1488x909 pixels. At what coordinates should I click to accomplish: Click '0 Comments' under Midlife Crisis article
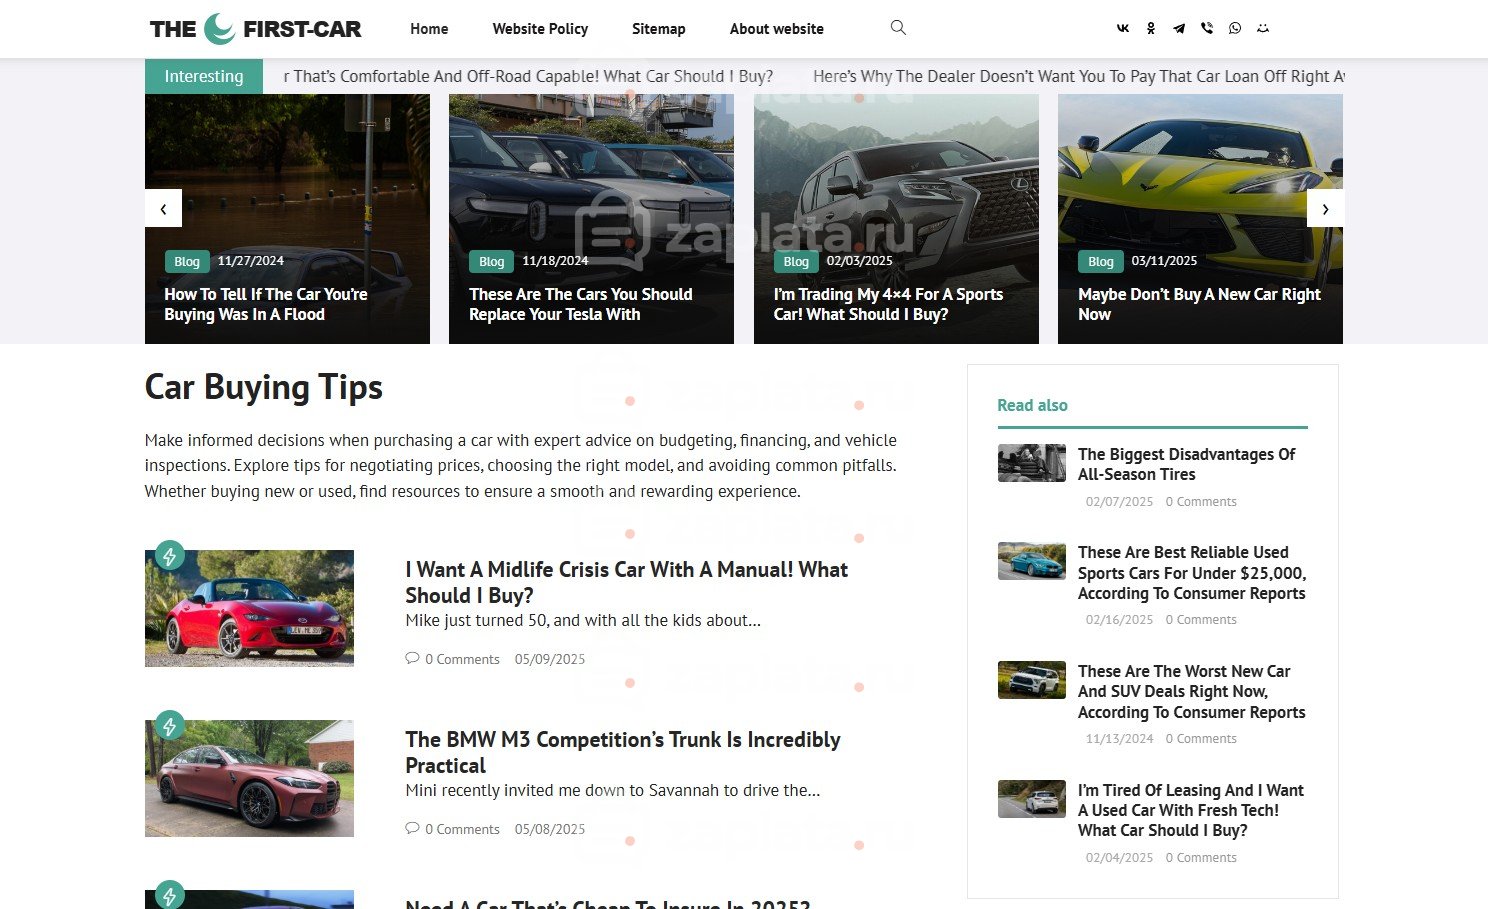tap(462, 659)
